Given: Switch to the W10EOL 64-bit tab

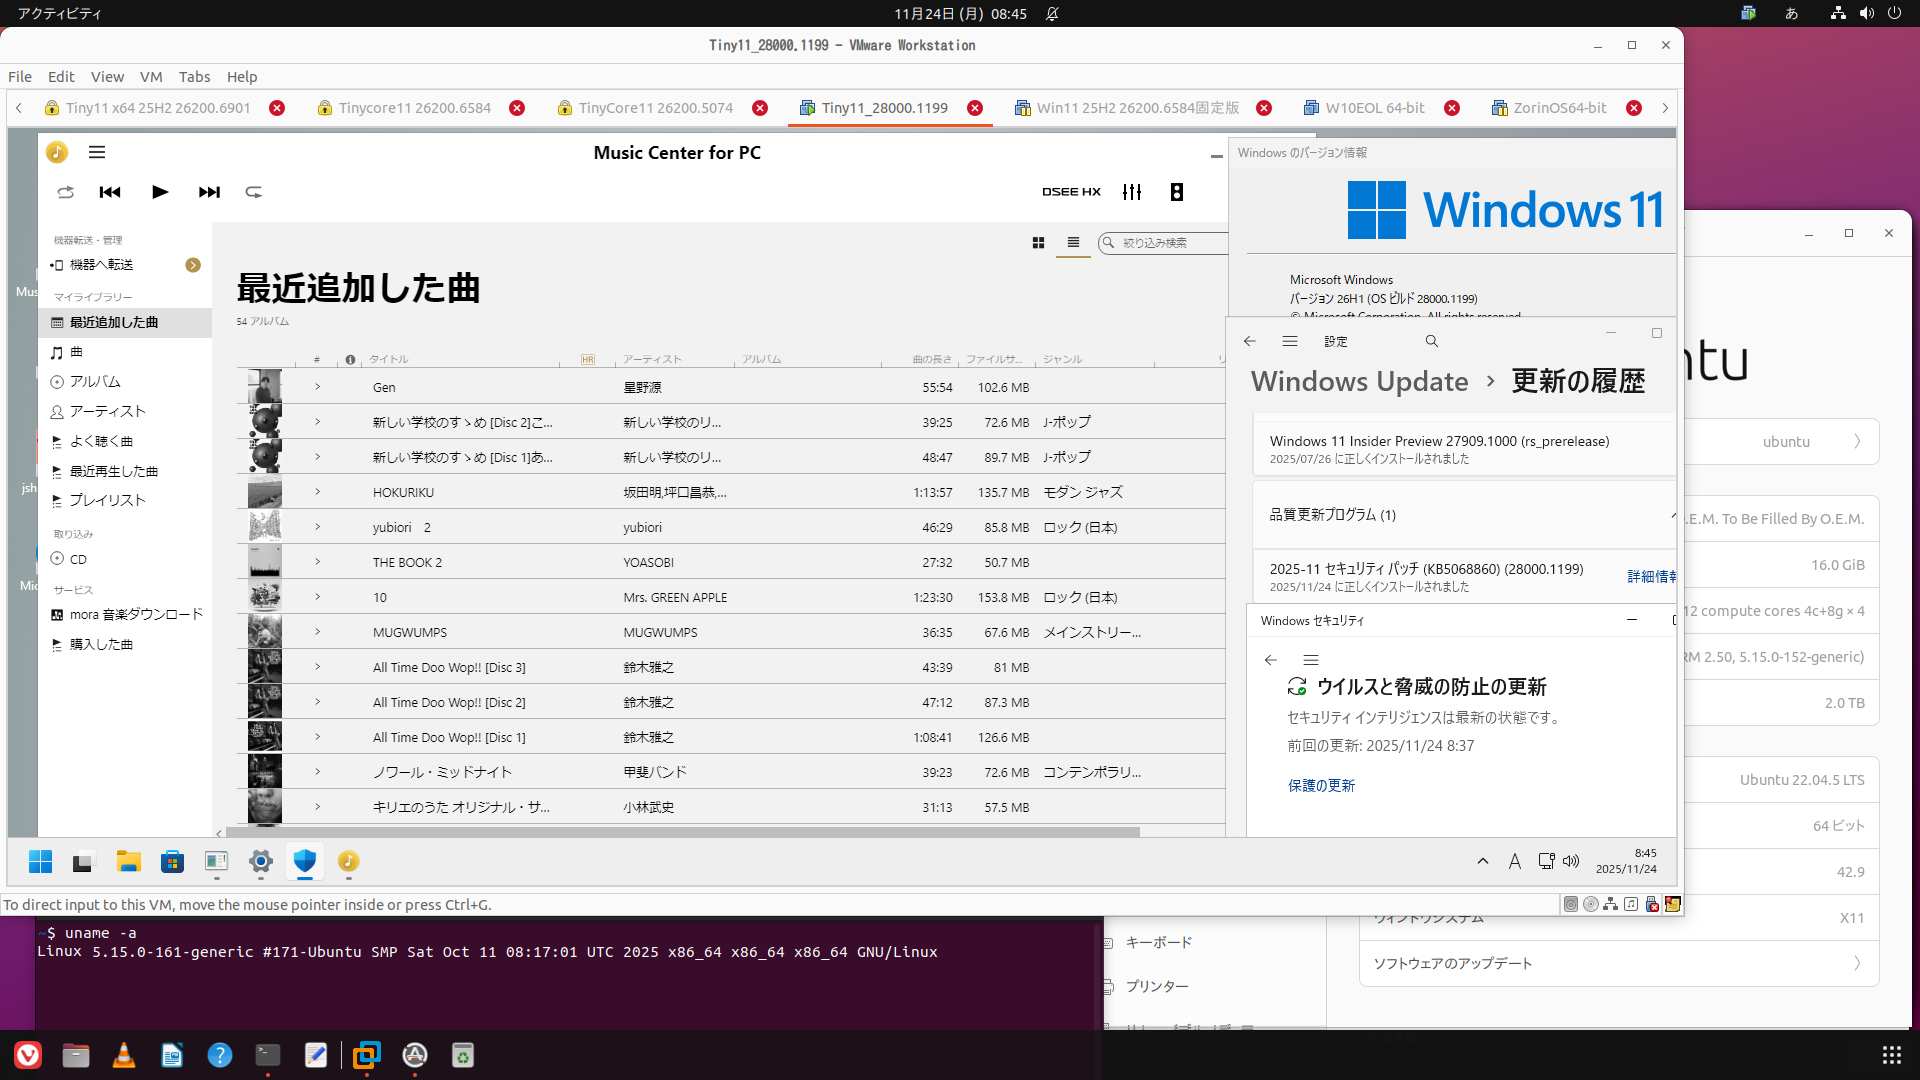Looking at the screenshot, I should pyautogui.click(x=1374, y=108).
